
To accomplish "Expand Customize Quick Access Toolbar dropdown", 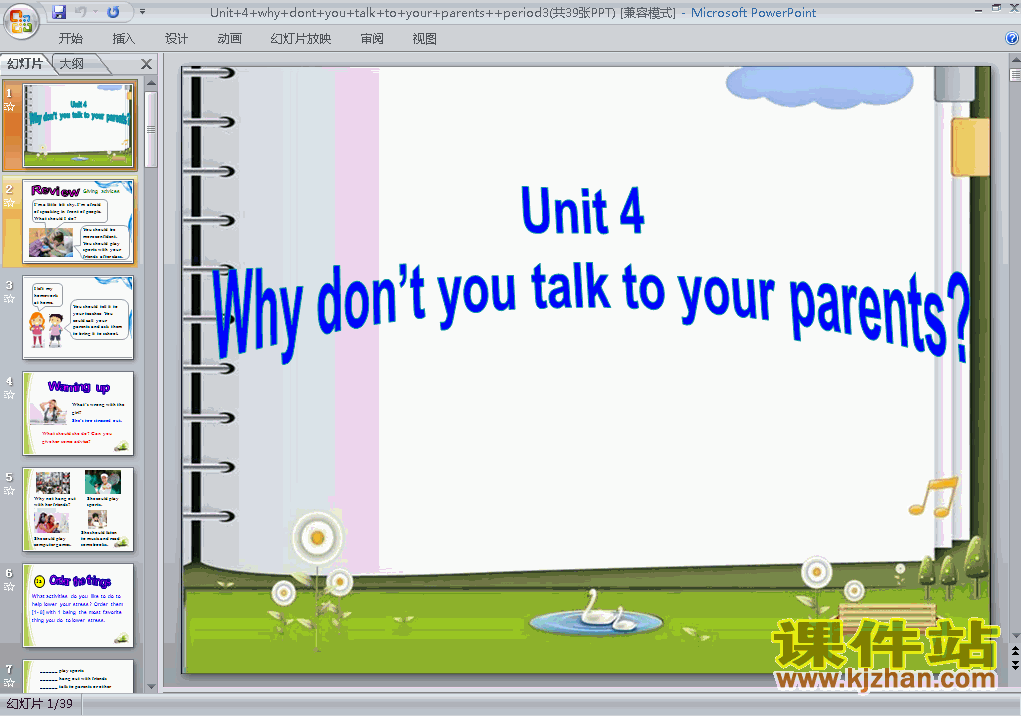I will click(143, 12).
